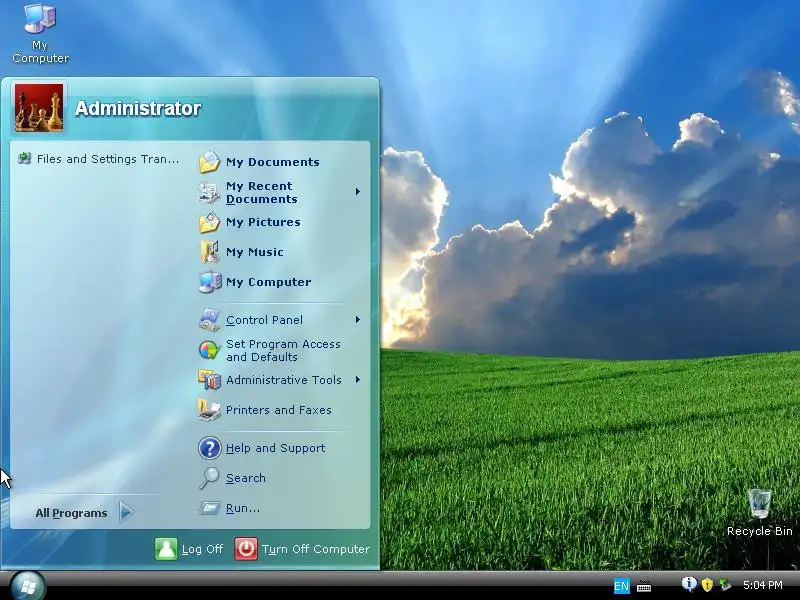Screen dimensions: 800x600
Task: Click the Log Off text
Action: point(203,549)
